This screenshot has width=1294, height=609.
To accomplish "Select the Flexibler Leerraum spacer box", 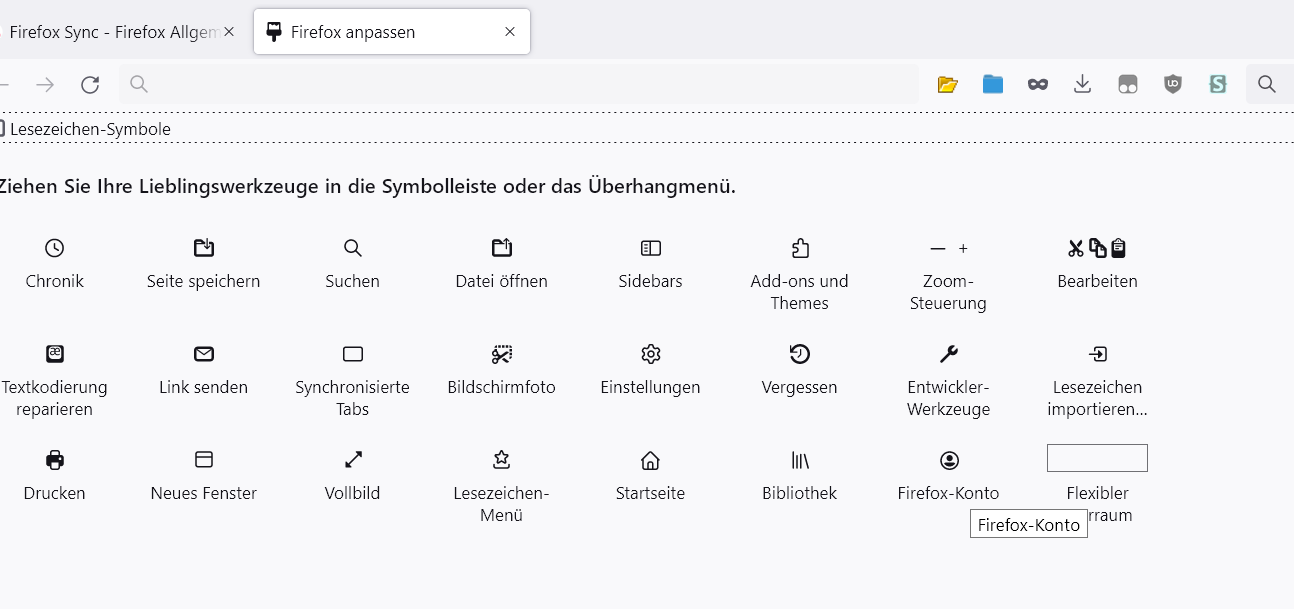I will coord(1097,458).
